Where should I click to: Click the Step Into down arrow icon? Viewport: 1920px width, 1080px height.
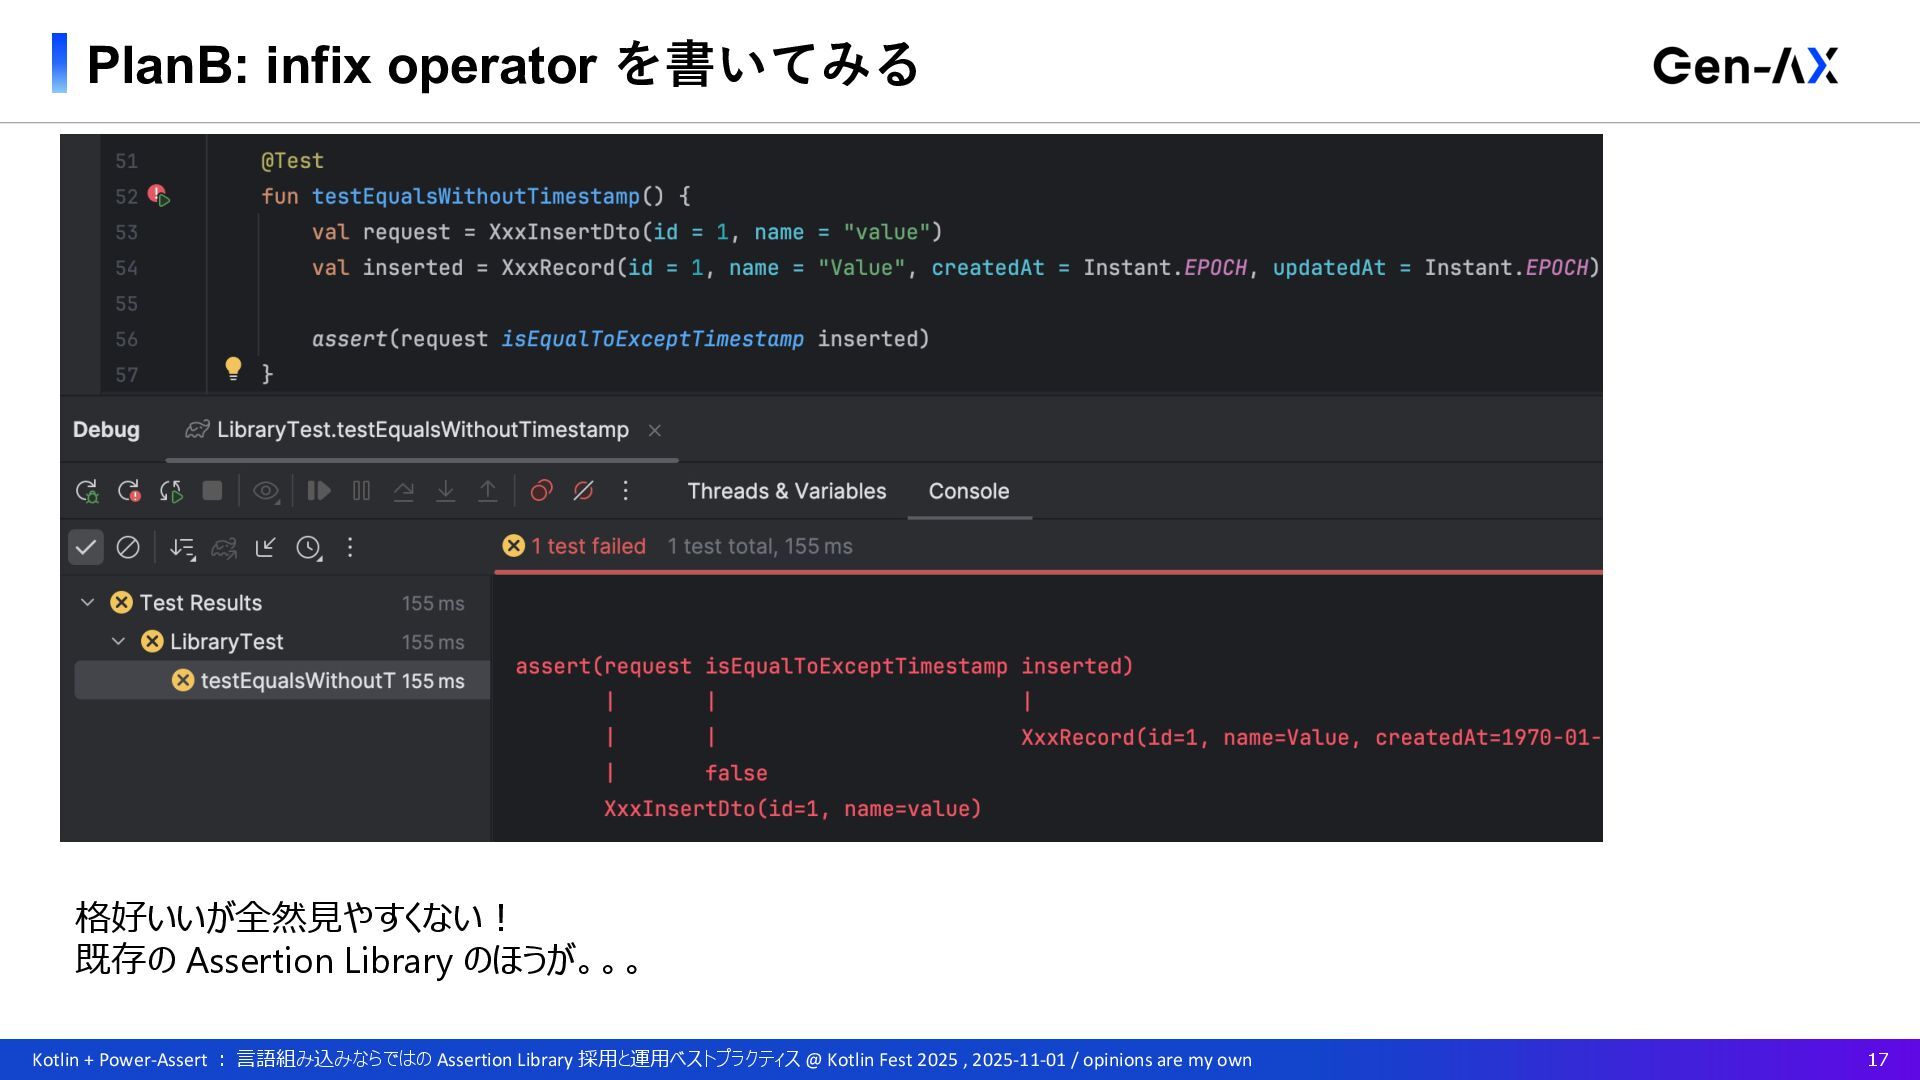(x=445, y=491)
